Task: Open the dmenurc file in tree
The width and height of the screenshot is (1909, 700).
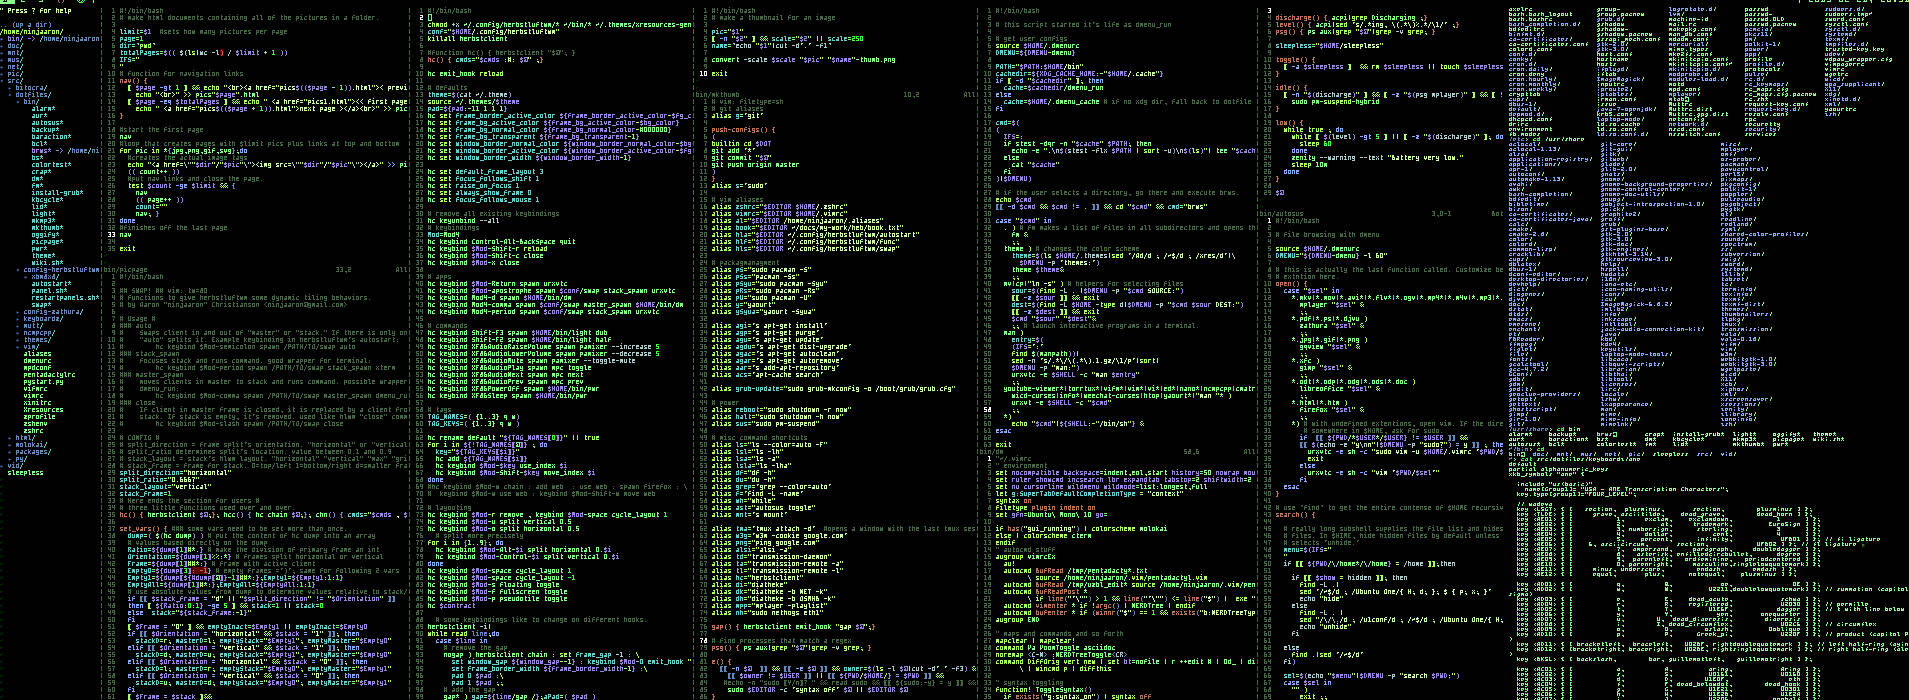Action: (38, 360)
